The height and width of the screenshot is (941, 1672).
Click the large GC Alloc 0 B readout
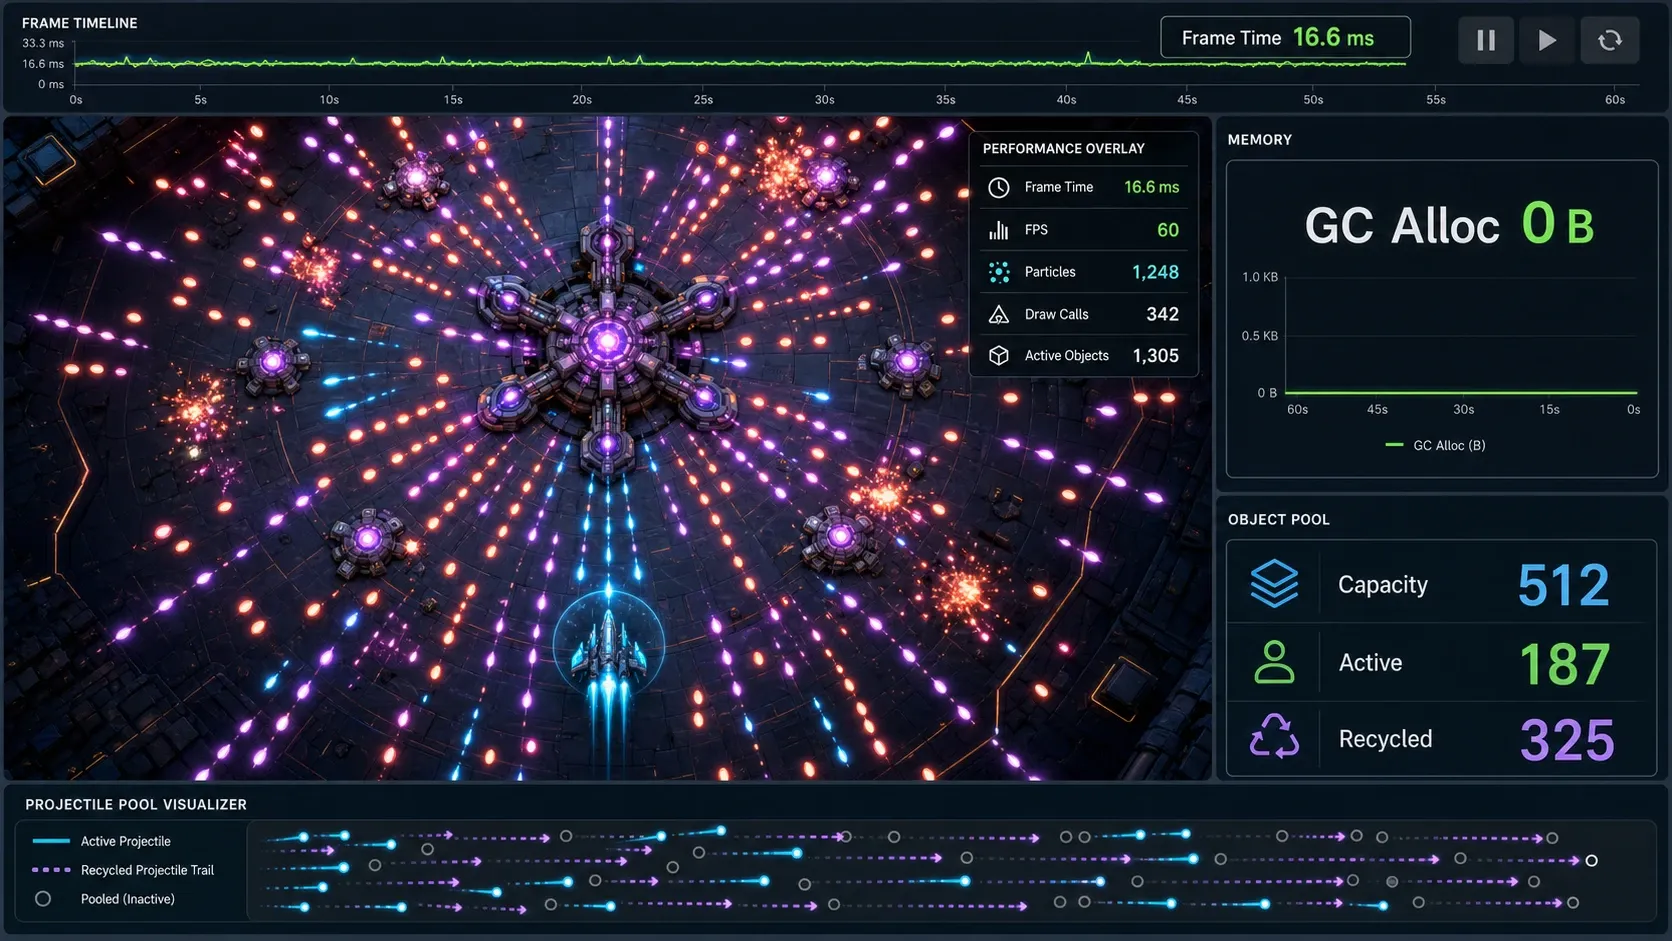tap(1449, 225)
